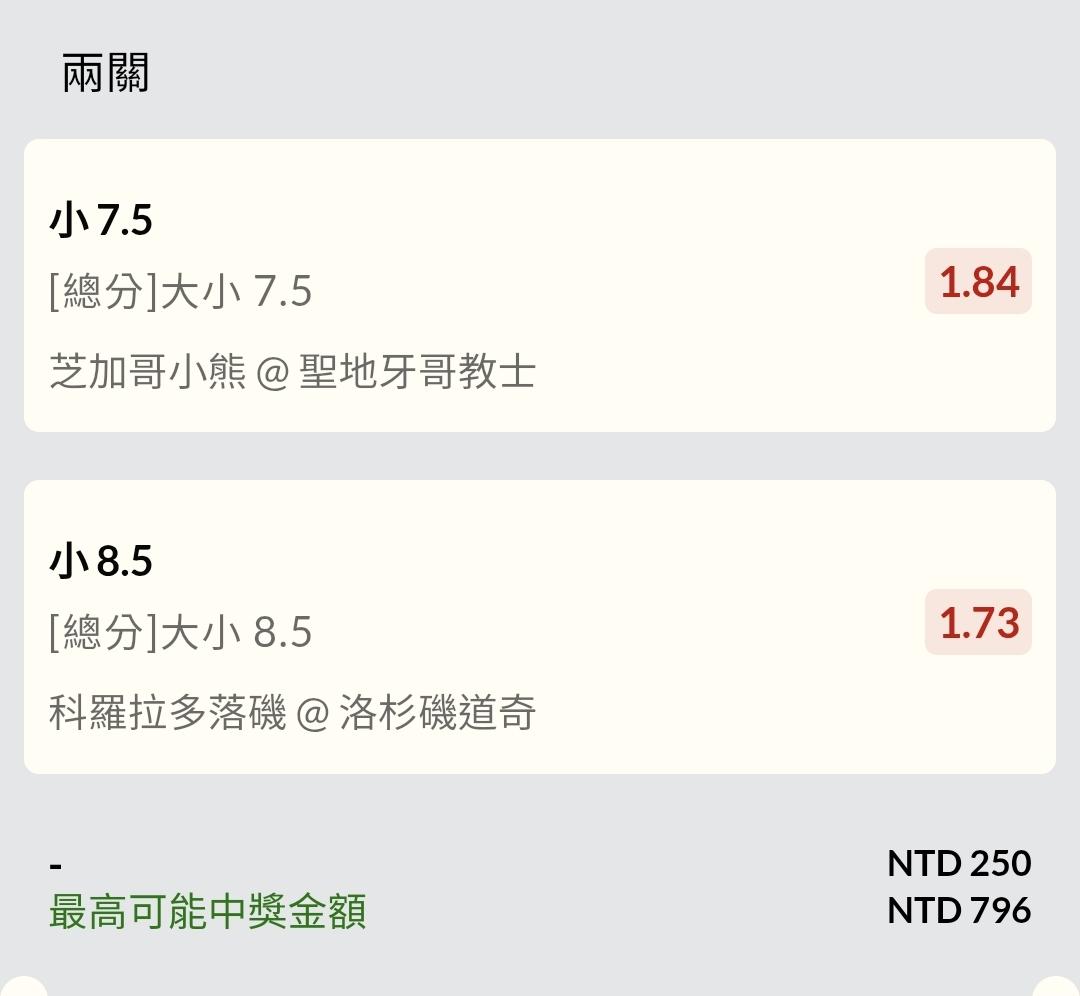Tap the [總分]大小 8.5 market label
The width and height of the screenshot is (1080, 996).
(180, 633)
